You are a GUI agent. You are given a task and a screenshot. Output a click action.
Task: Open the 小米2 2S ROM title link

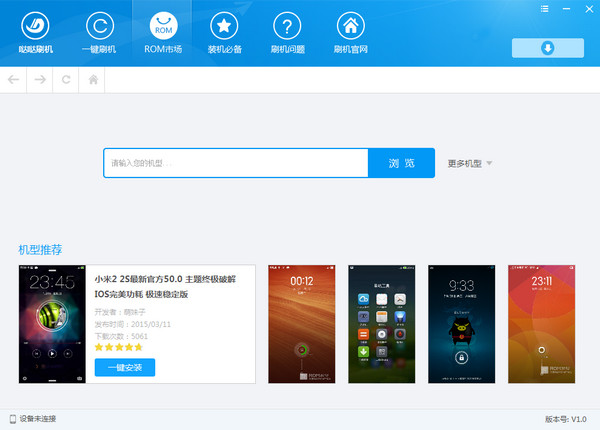click(x=165, y=287)
